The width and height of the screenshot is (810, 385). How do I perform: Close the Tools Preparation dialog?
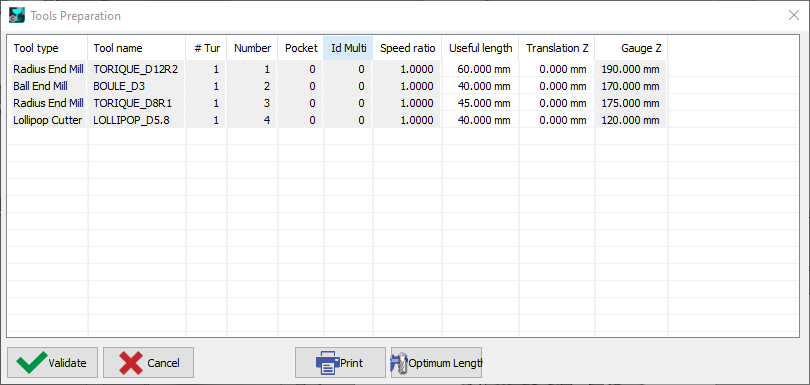pyautogui.click(x=794, y=15)
